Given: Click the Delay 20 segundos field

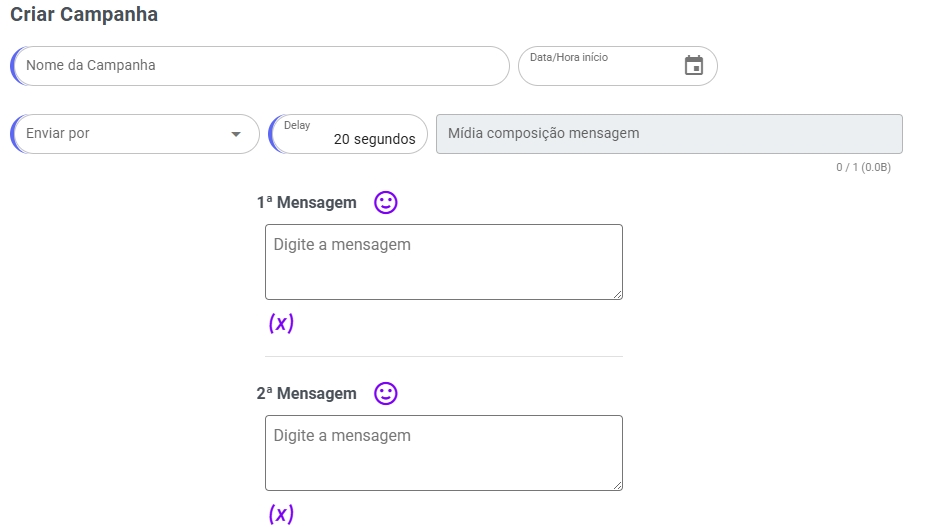Looking at the screenshot, I should coord(349,134).
